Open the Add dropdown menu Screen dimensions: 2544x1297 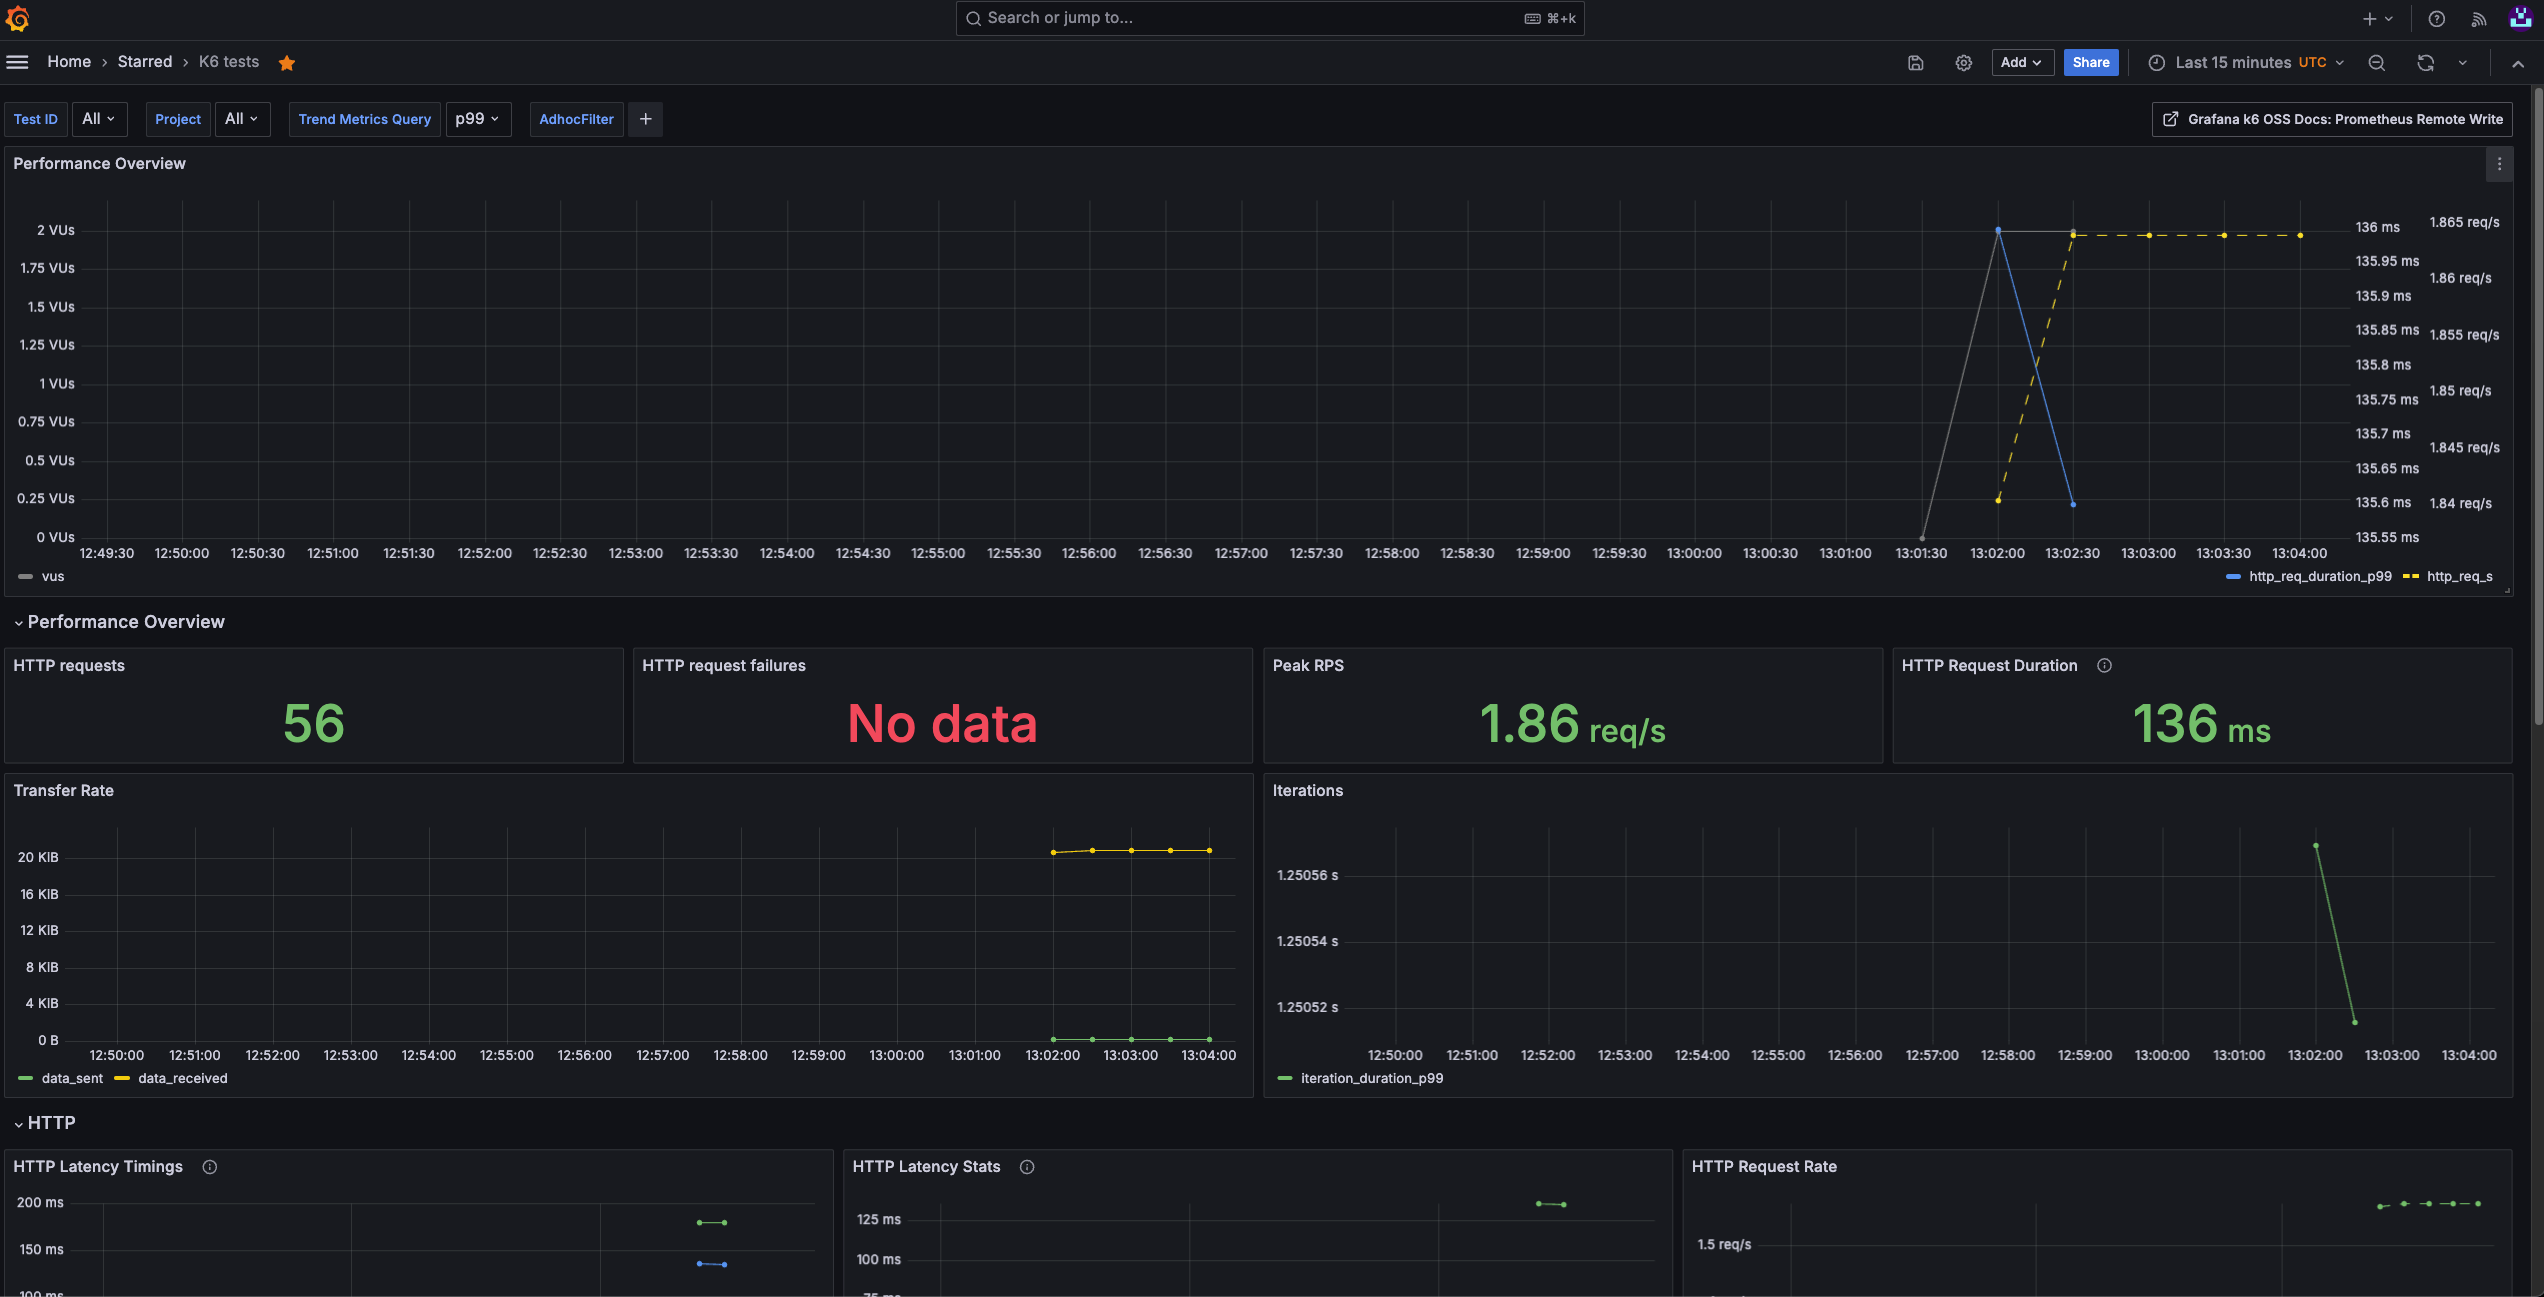[2021, 63]
